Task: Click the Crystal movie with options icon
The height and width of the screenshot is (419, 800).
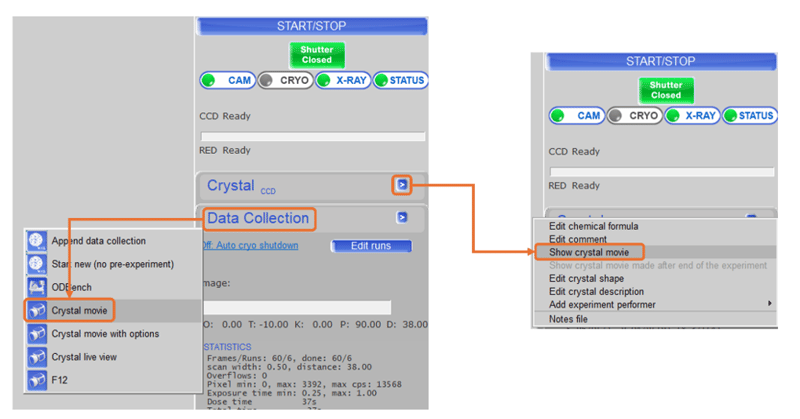Action: (x=37, y=334)
